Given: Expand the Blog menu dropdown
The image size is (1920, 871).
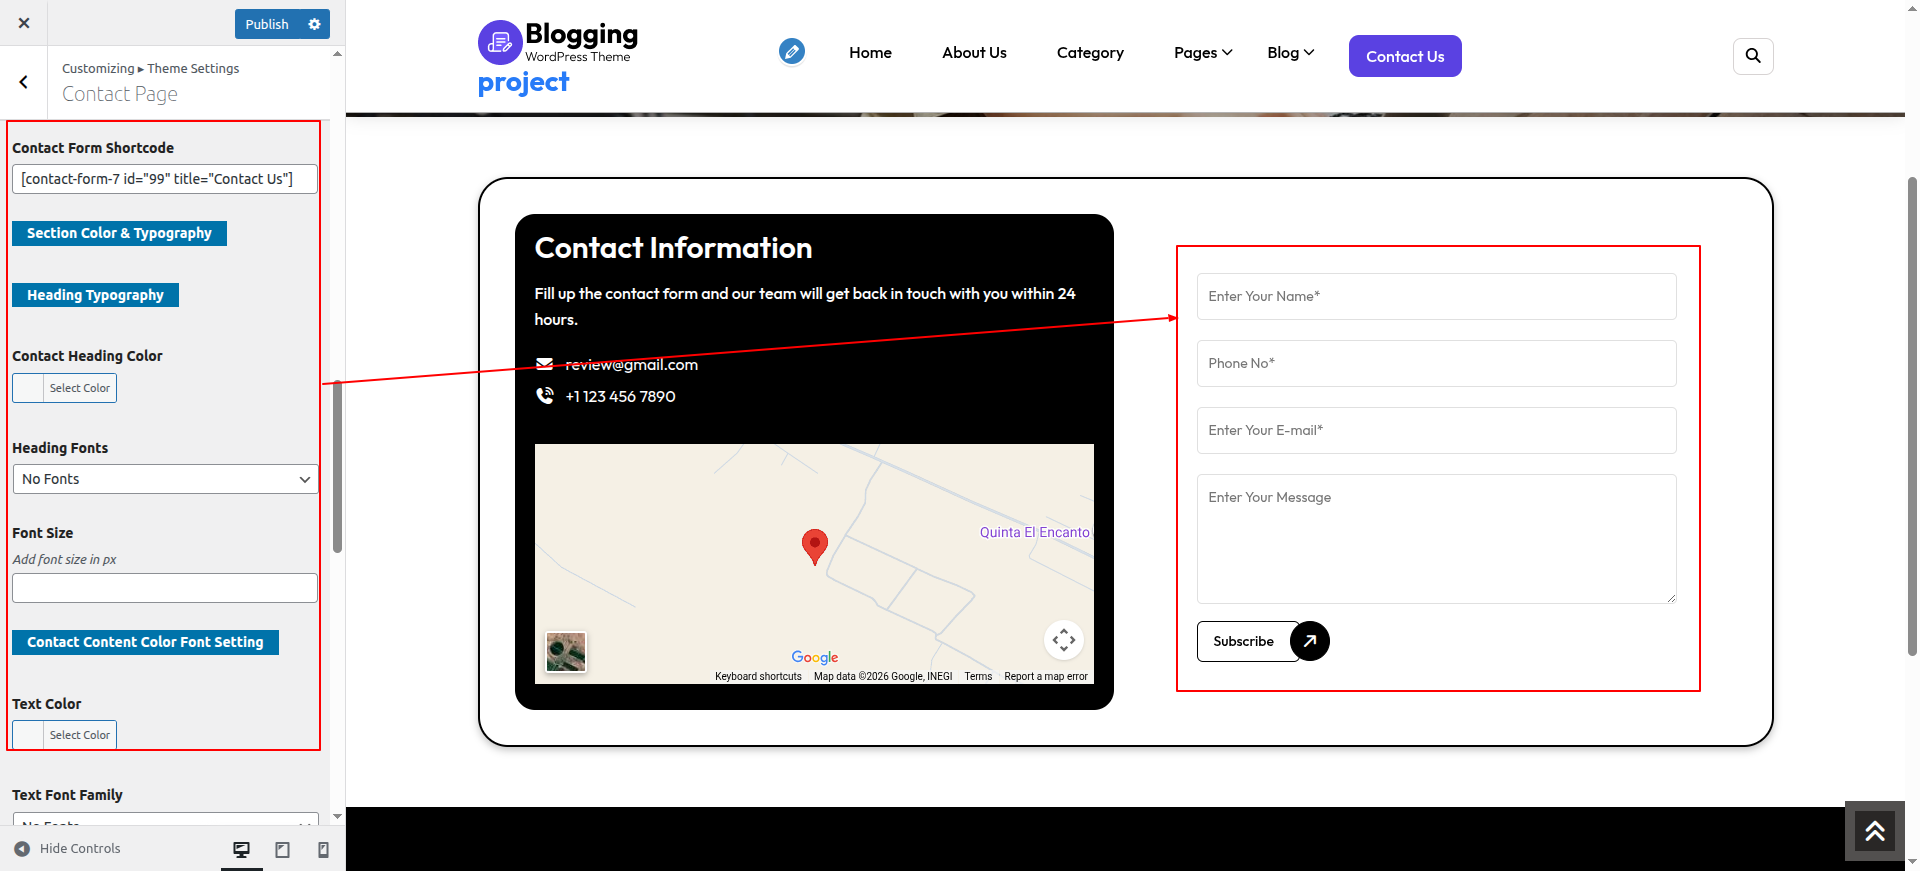Looking at the screenshot, I should [1290, 53].
